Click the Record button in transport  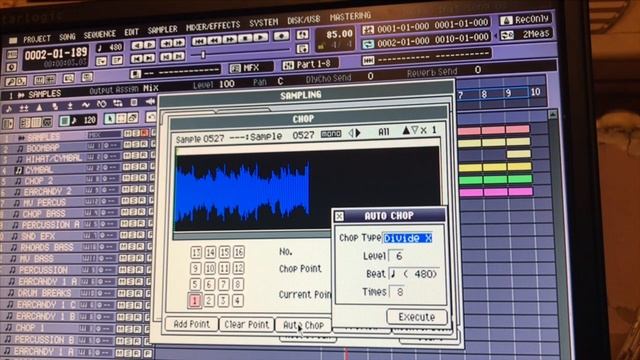pos(281,37)
